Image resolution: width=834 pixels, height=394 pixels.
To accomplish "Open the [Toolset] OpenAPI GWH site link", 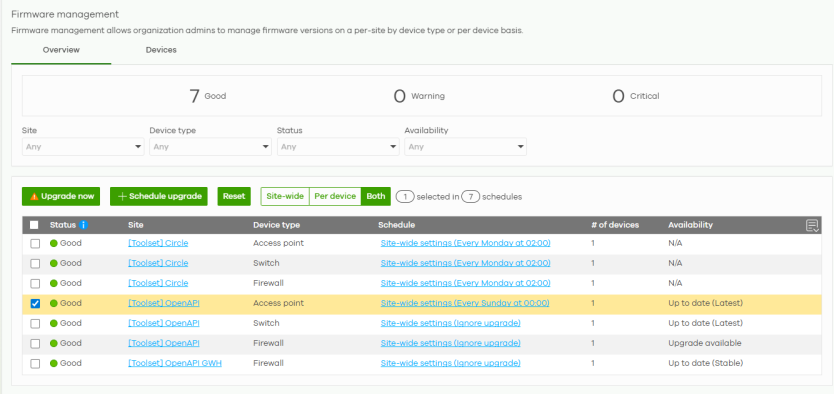I will click(175, 363).
